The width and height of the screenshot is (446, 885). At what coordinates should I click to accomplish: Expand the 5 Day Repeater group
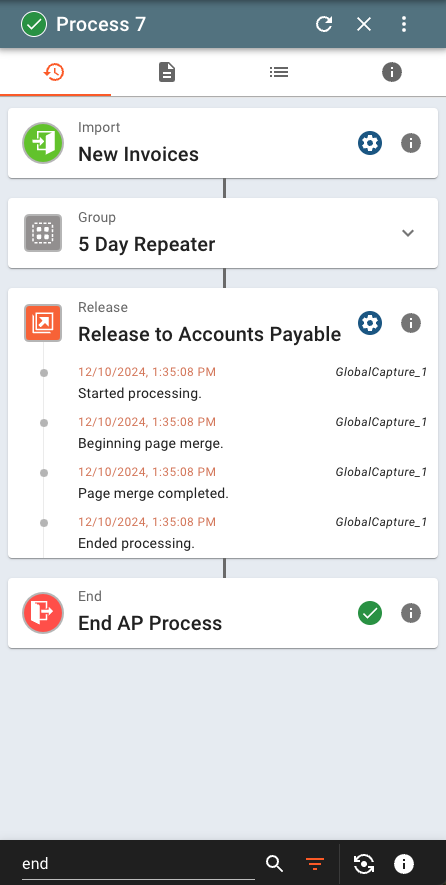[408, 233]
